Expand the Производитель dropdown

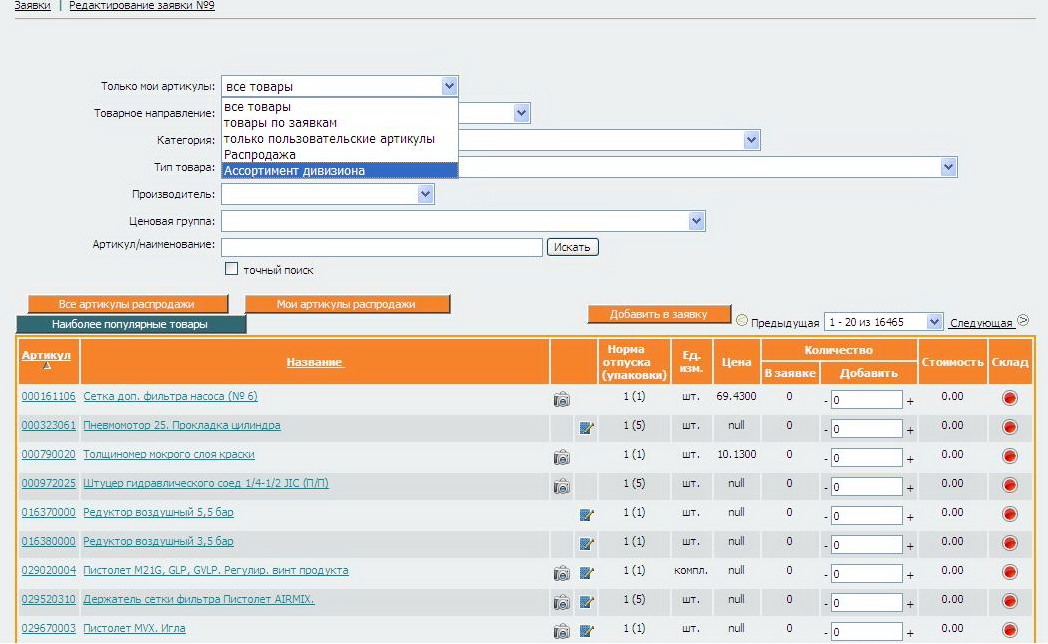click(426, 194)
